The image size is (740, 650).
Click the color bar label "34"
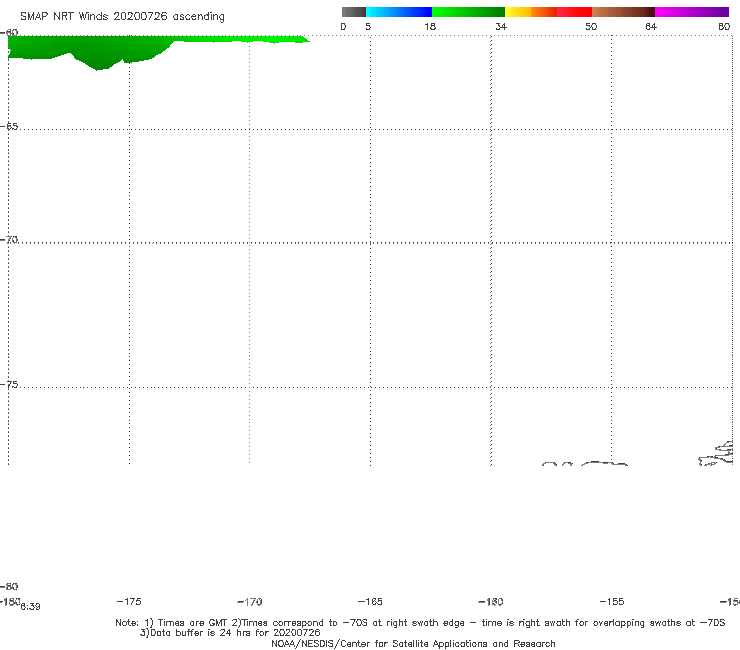501,26
